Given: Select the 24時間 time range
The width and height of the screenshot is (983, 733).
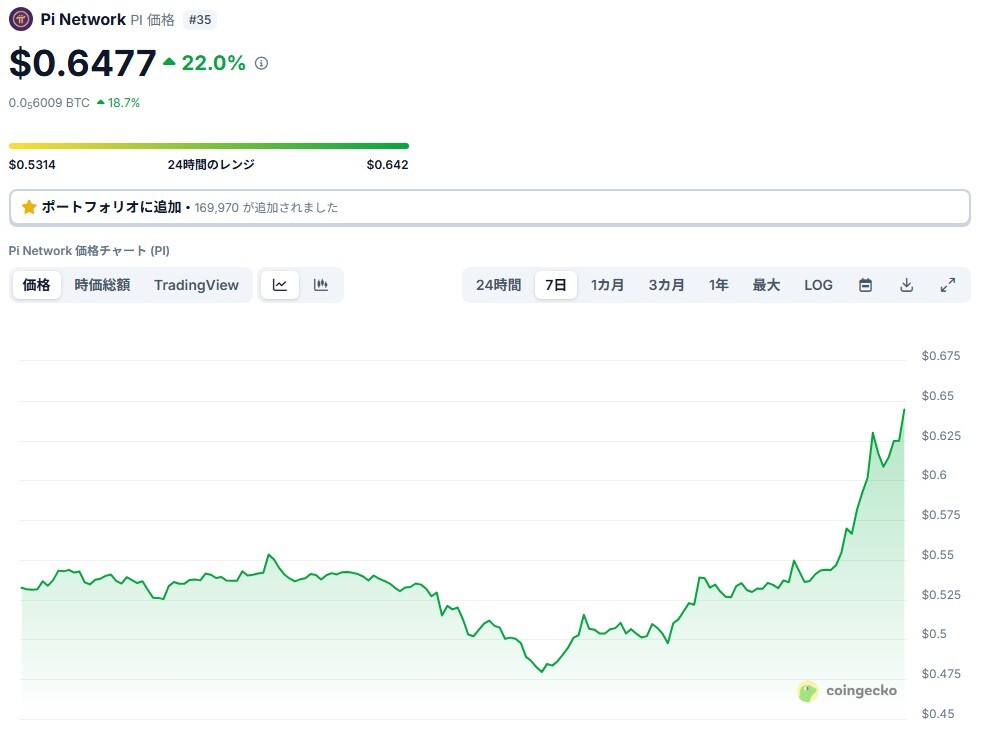Looking at the screenshot, I should point(498,285).
